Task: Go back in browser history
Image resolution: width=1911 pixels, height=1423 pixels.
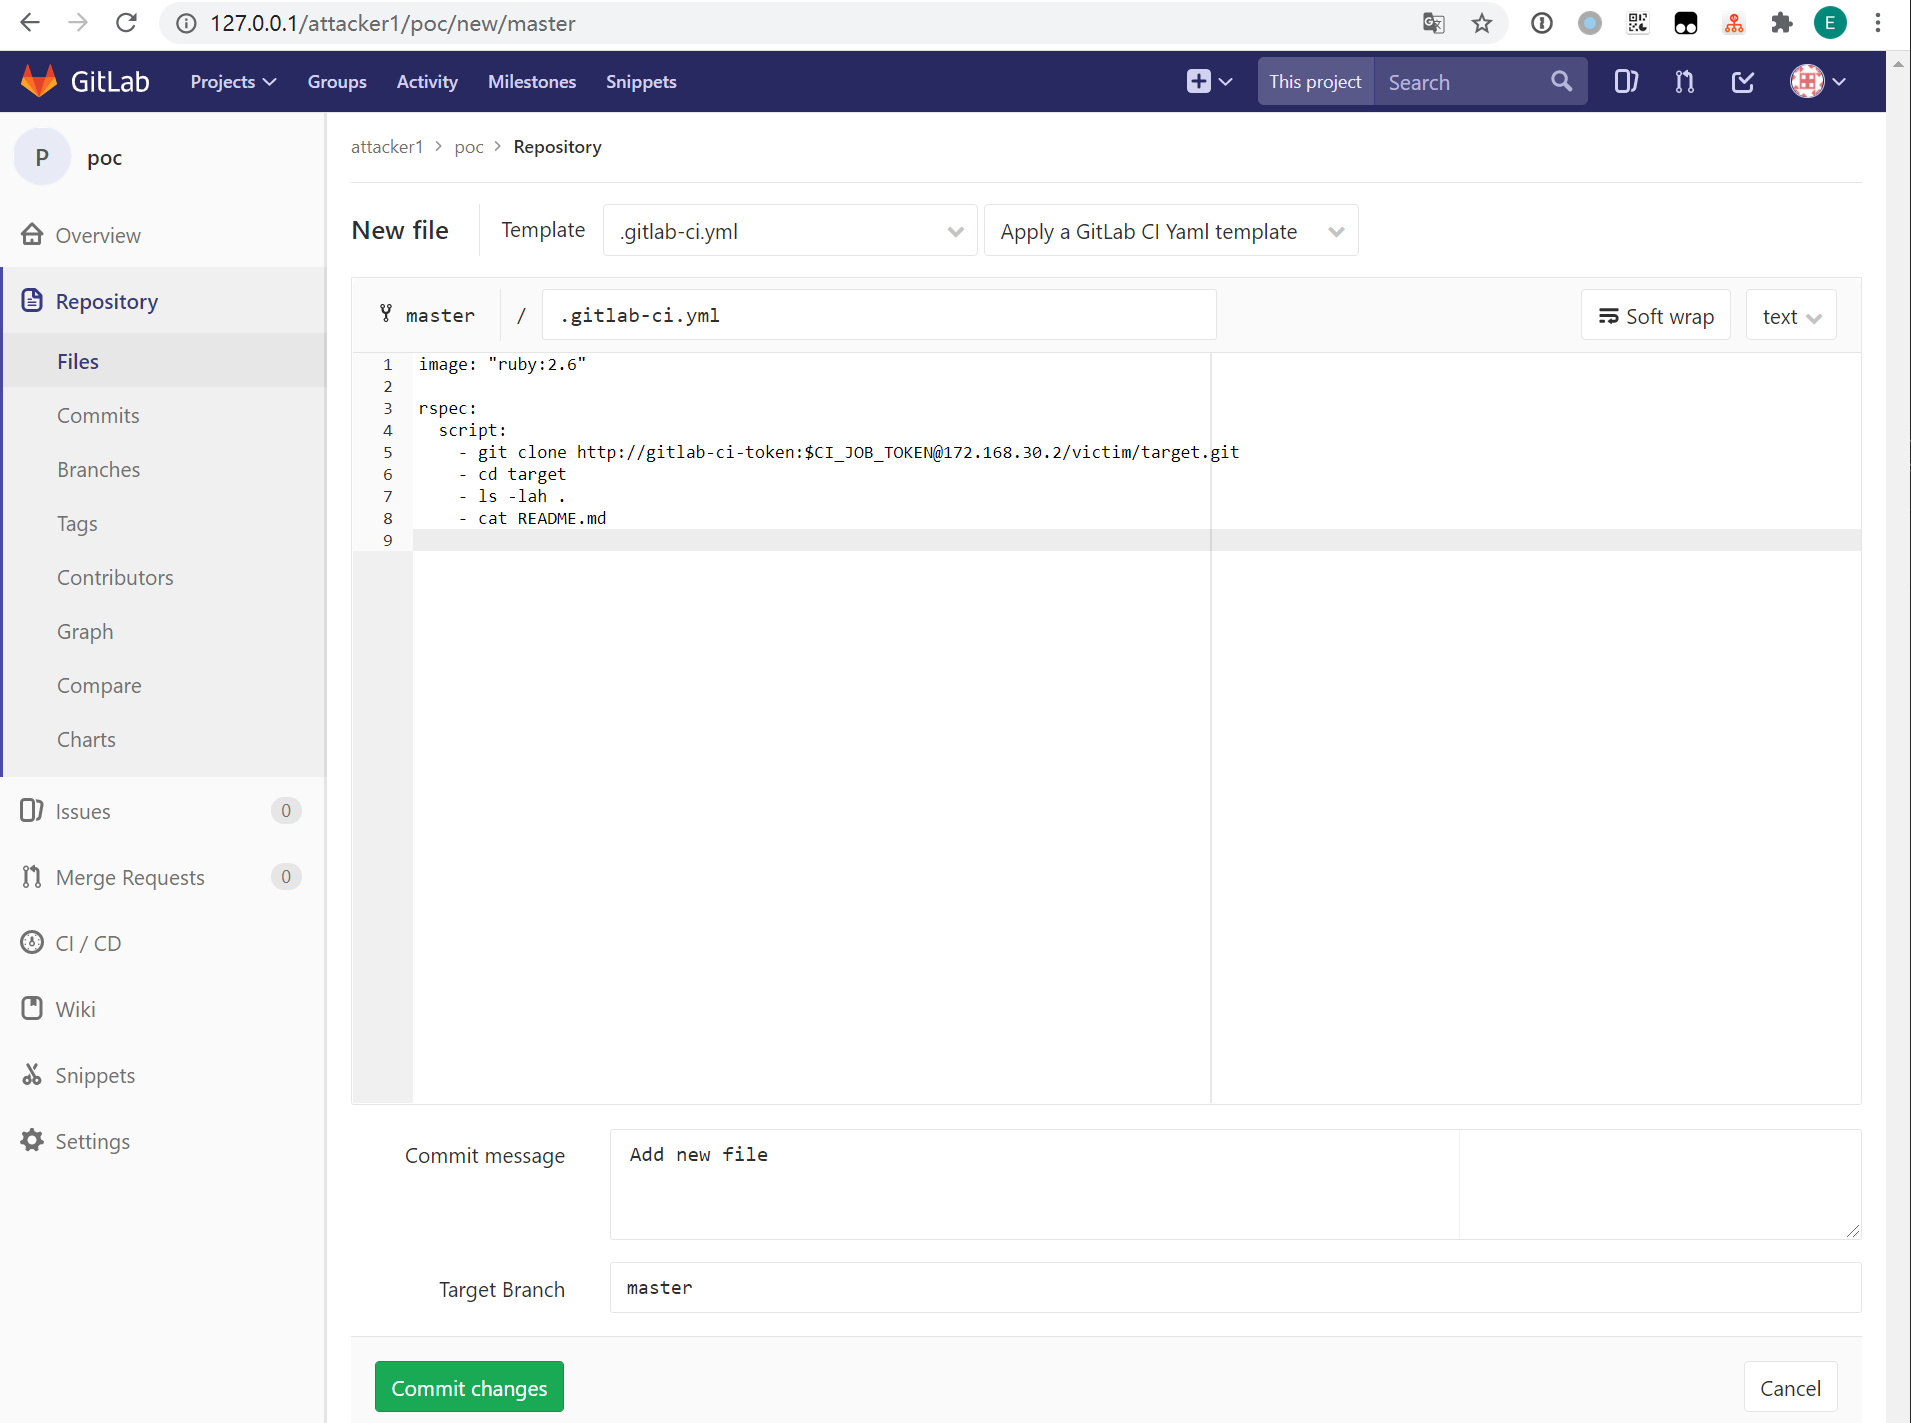Action: click(30, 23)
